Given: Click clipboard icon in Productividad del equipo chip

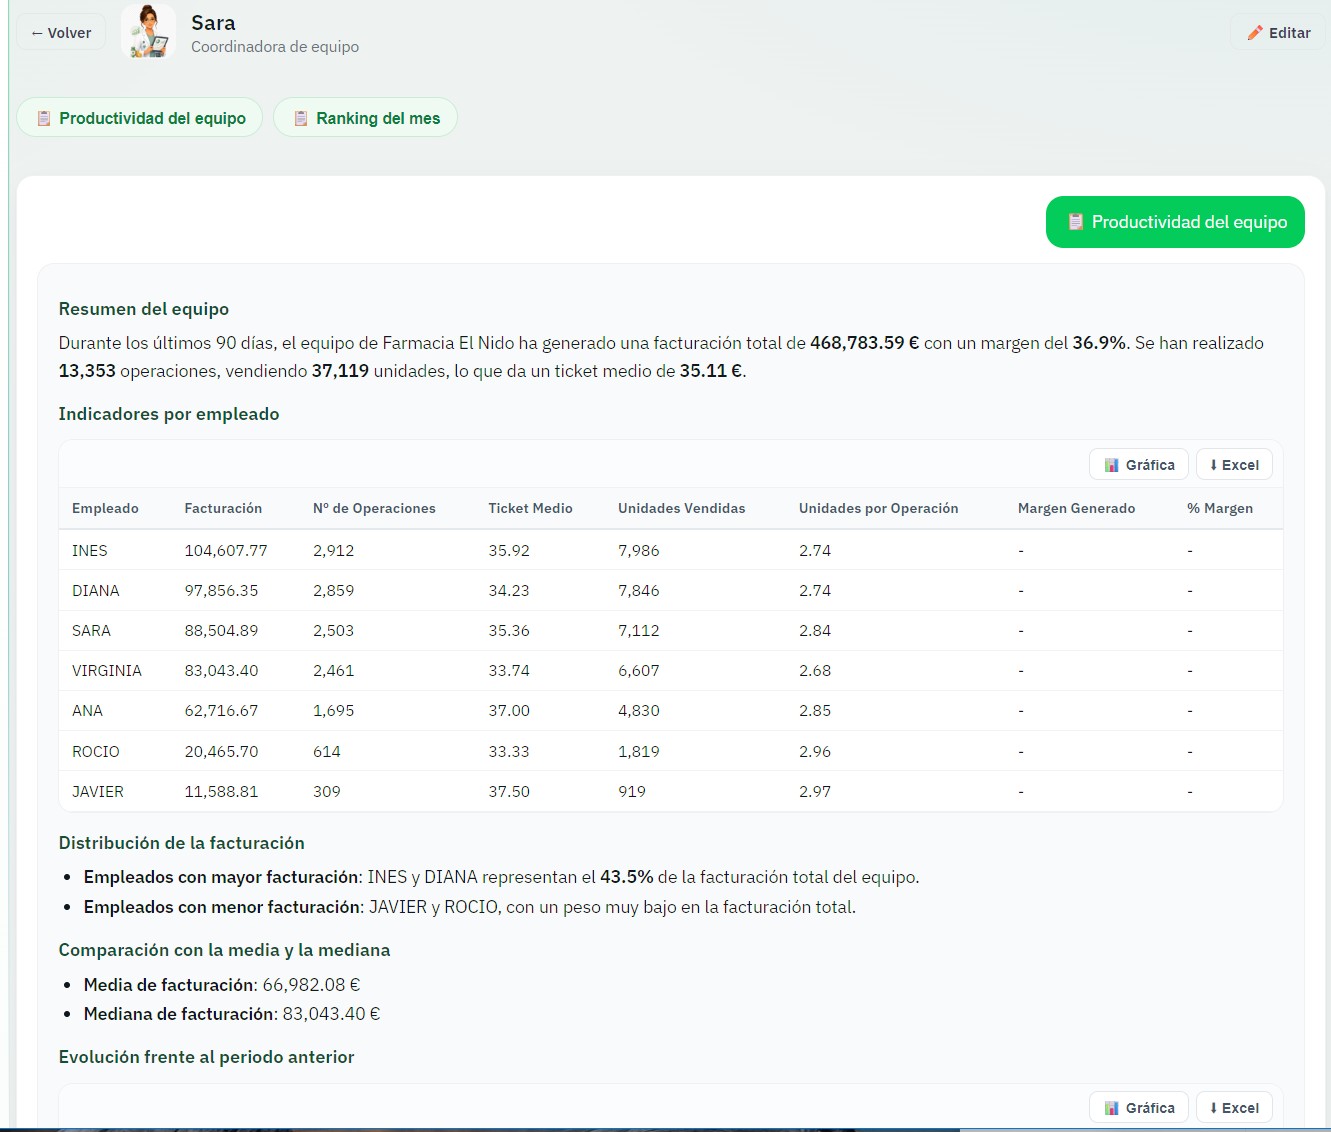Looking at the screenshot, I should (x=44, y=118).
